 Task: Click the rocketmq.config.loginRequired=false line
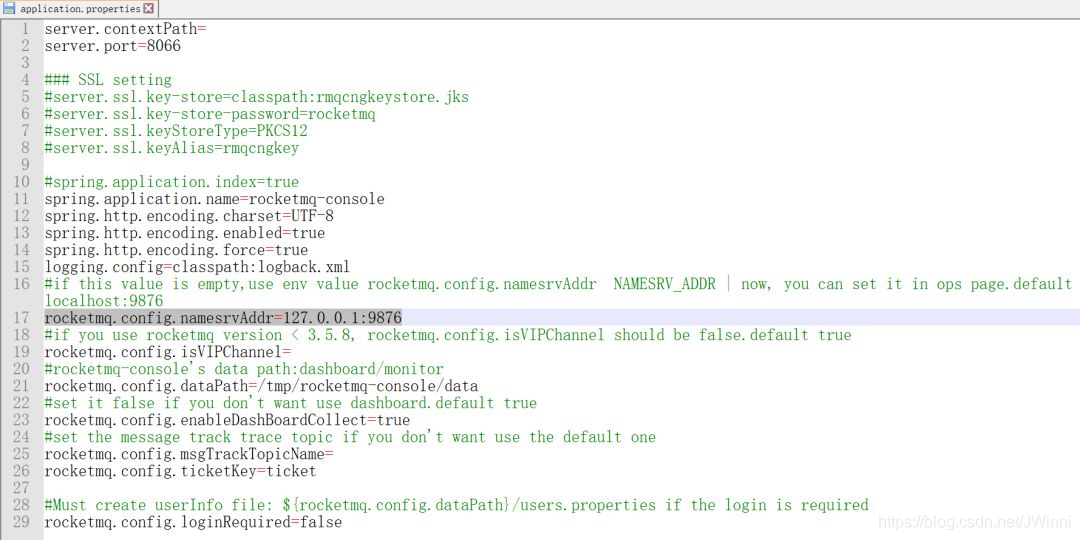coord(194,522)
